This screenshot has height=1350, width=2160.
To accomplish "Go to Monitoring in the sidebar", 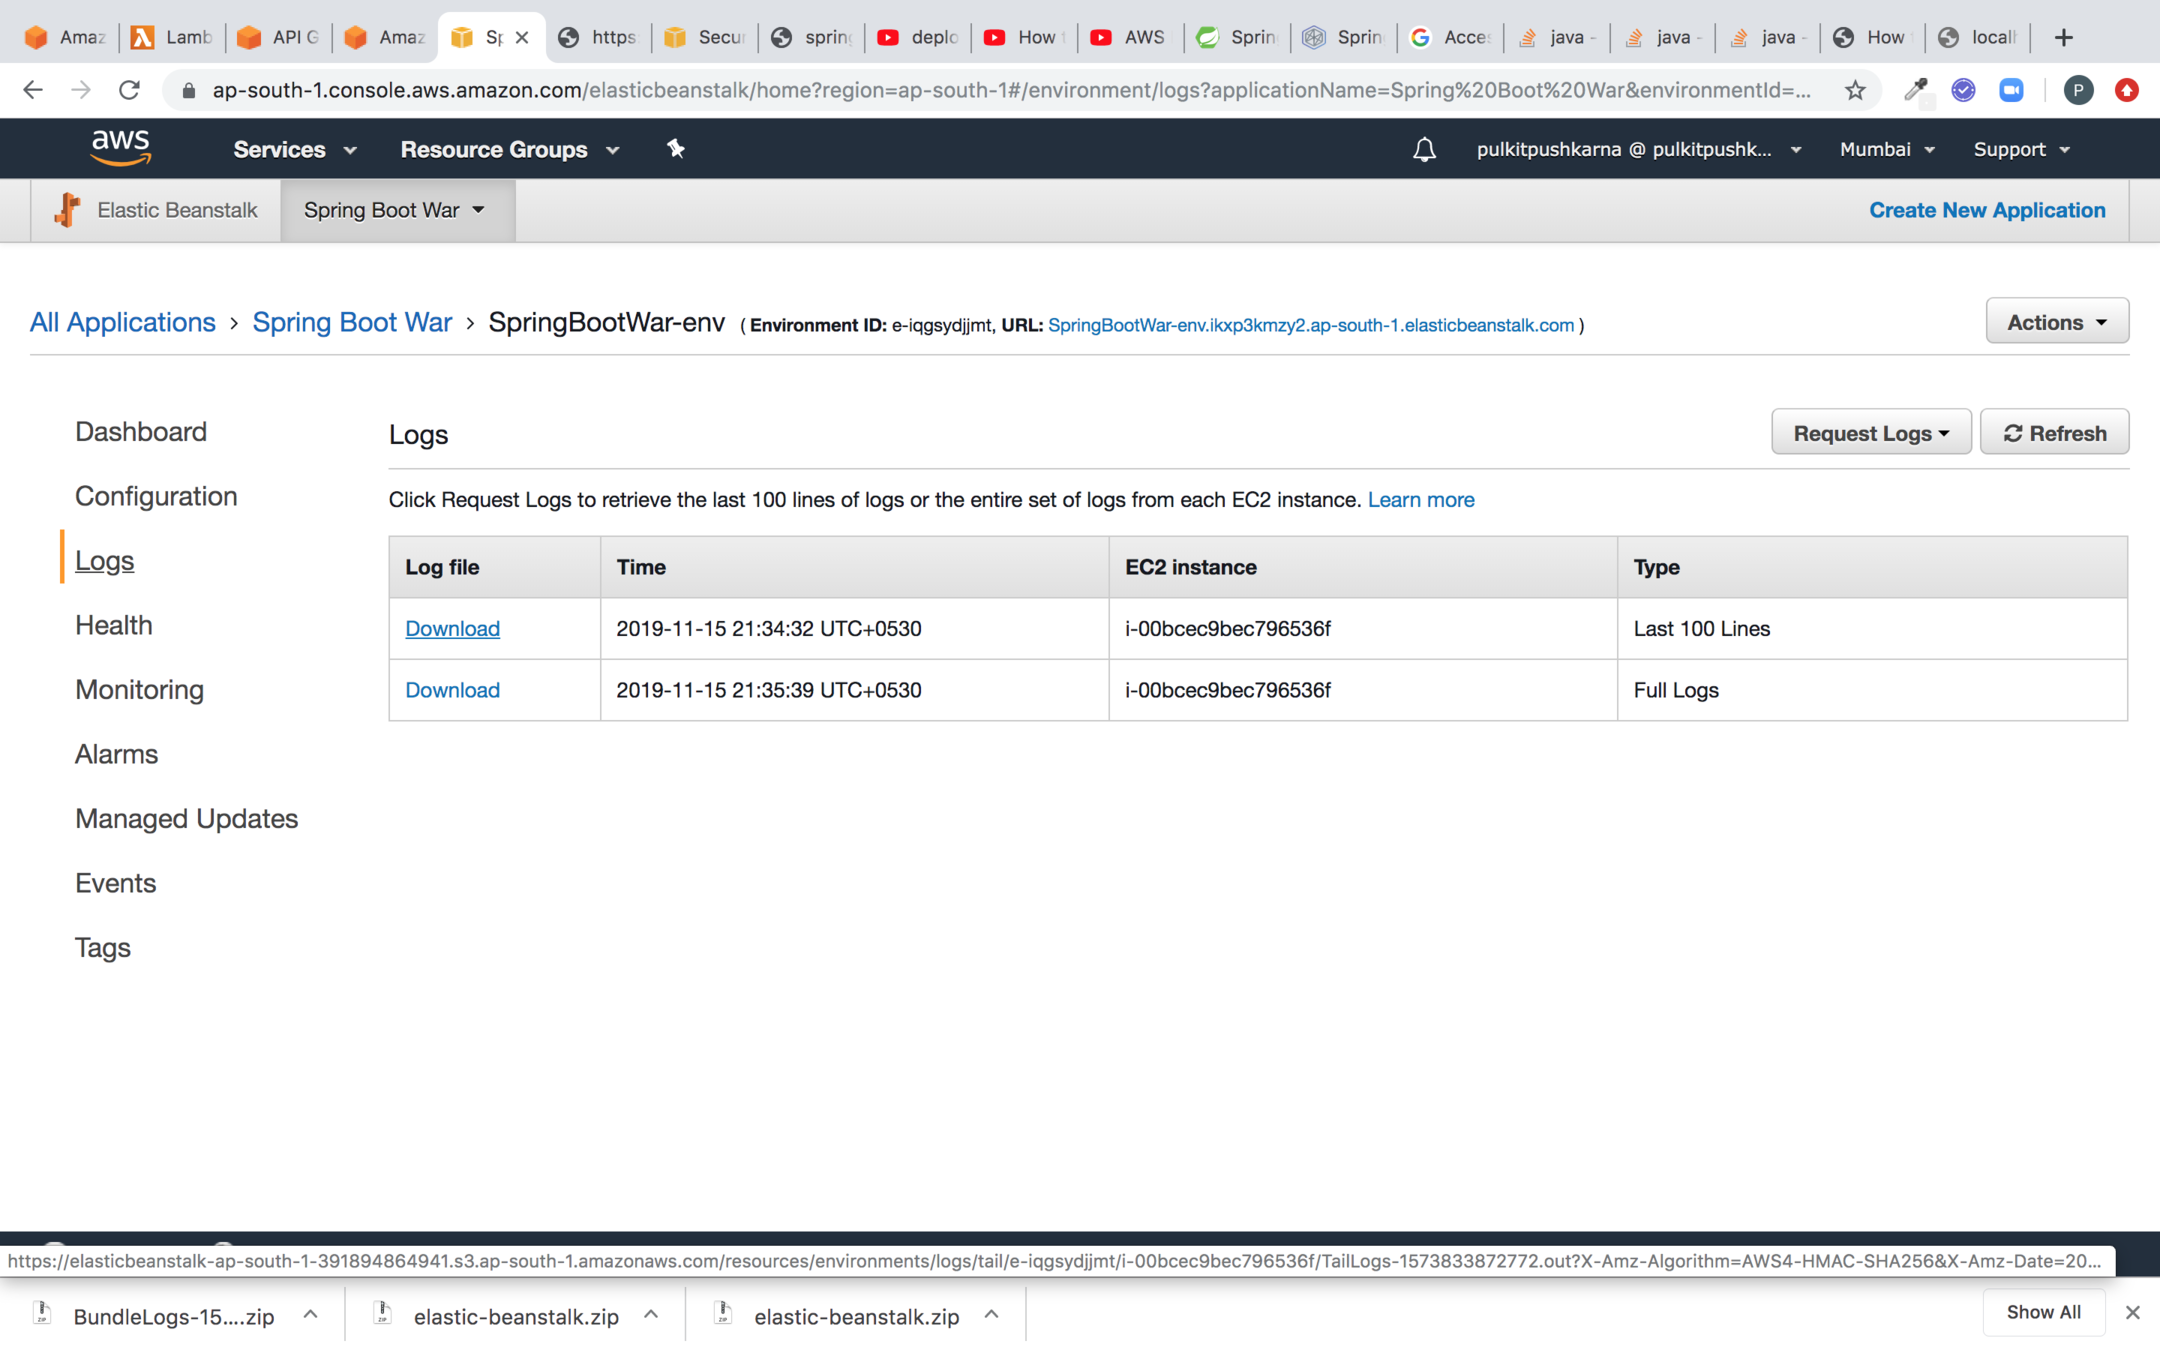I will [x=139, y=690].
